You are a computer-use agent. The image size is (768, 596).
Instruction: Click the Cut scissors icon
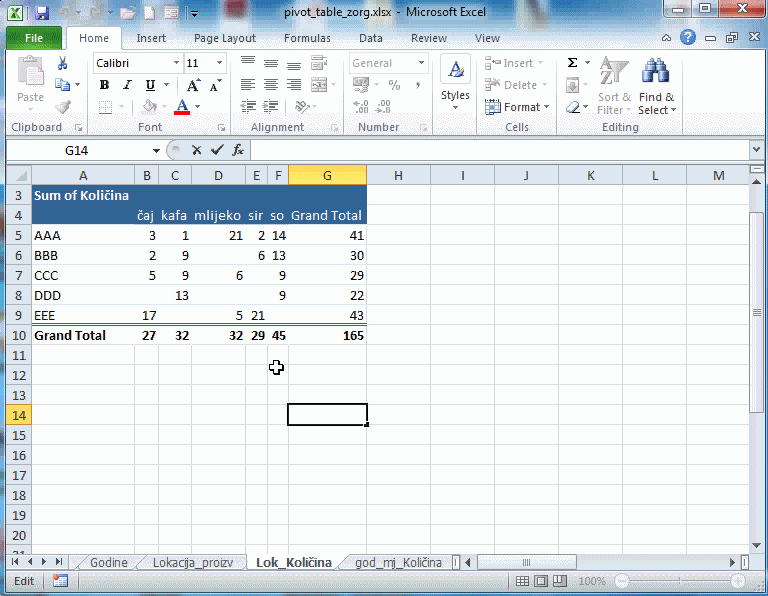(x=63, y=63)
